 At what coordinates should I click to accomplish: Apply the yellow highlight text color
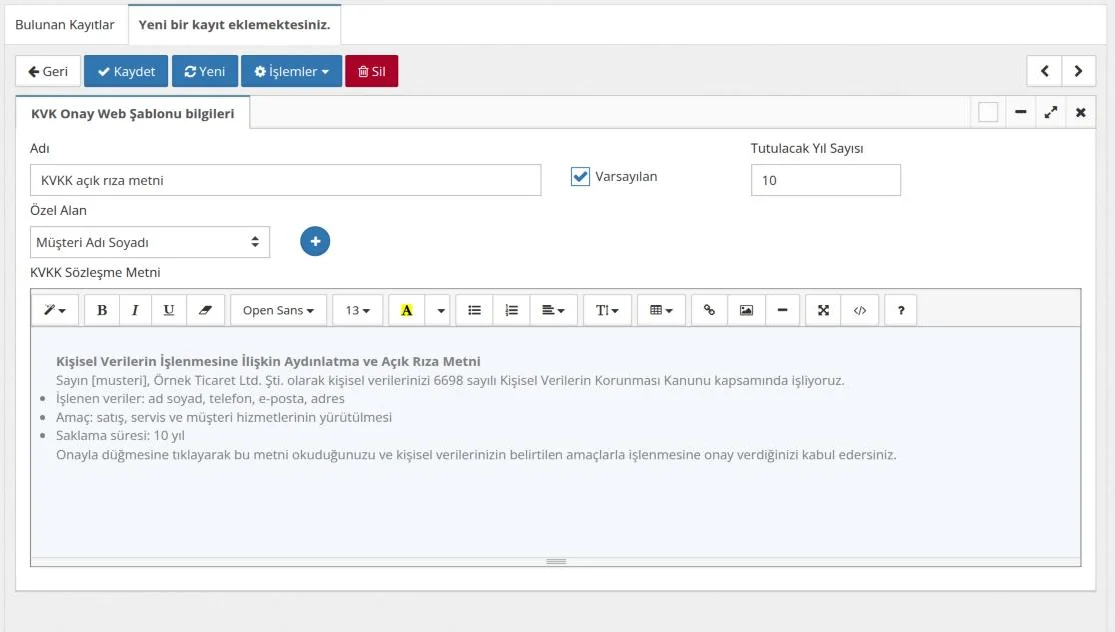[x=407, y=310]
